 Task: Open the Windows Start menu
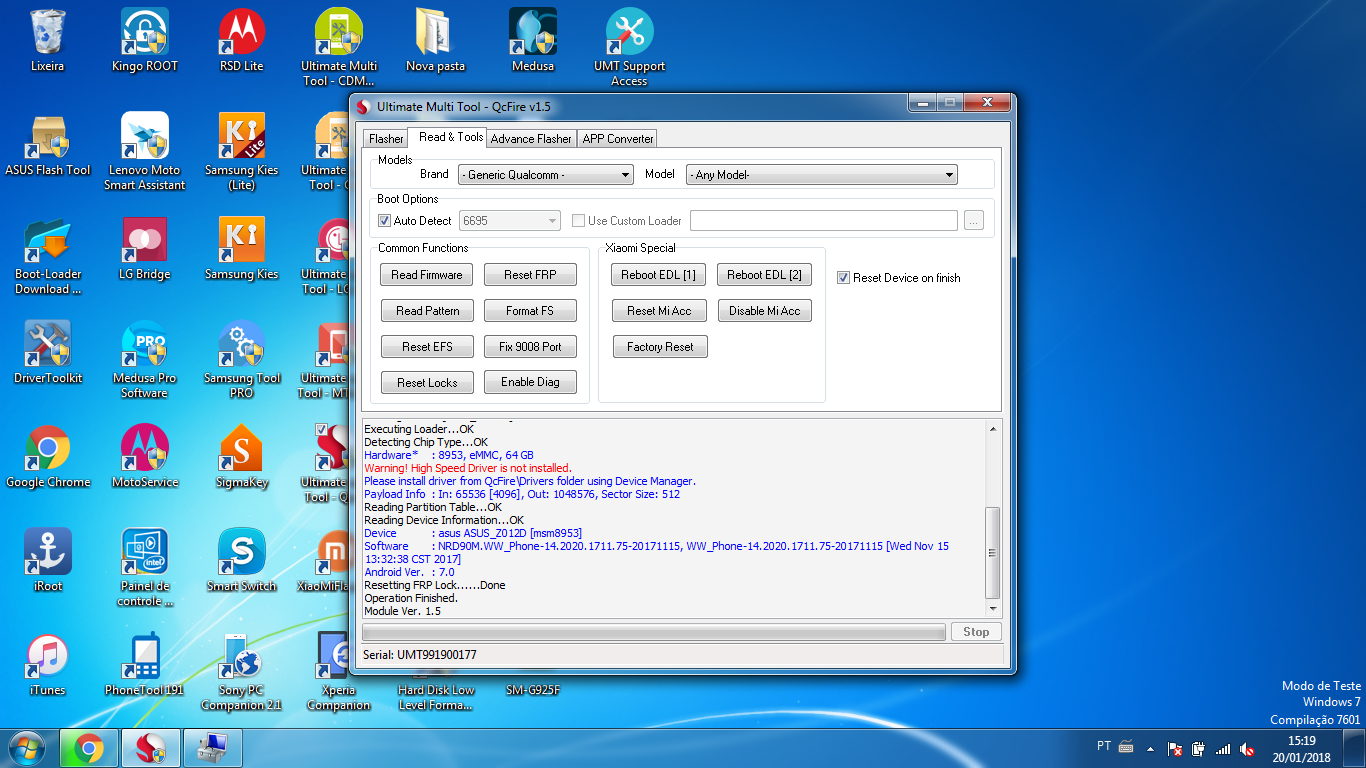(27, 748)
